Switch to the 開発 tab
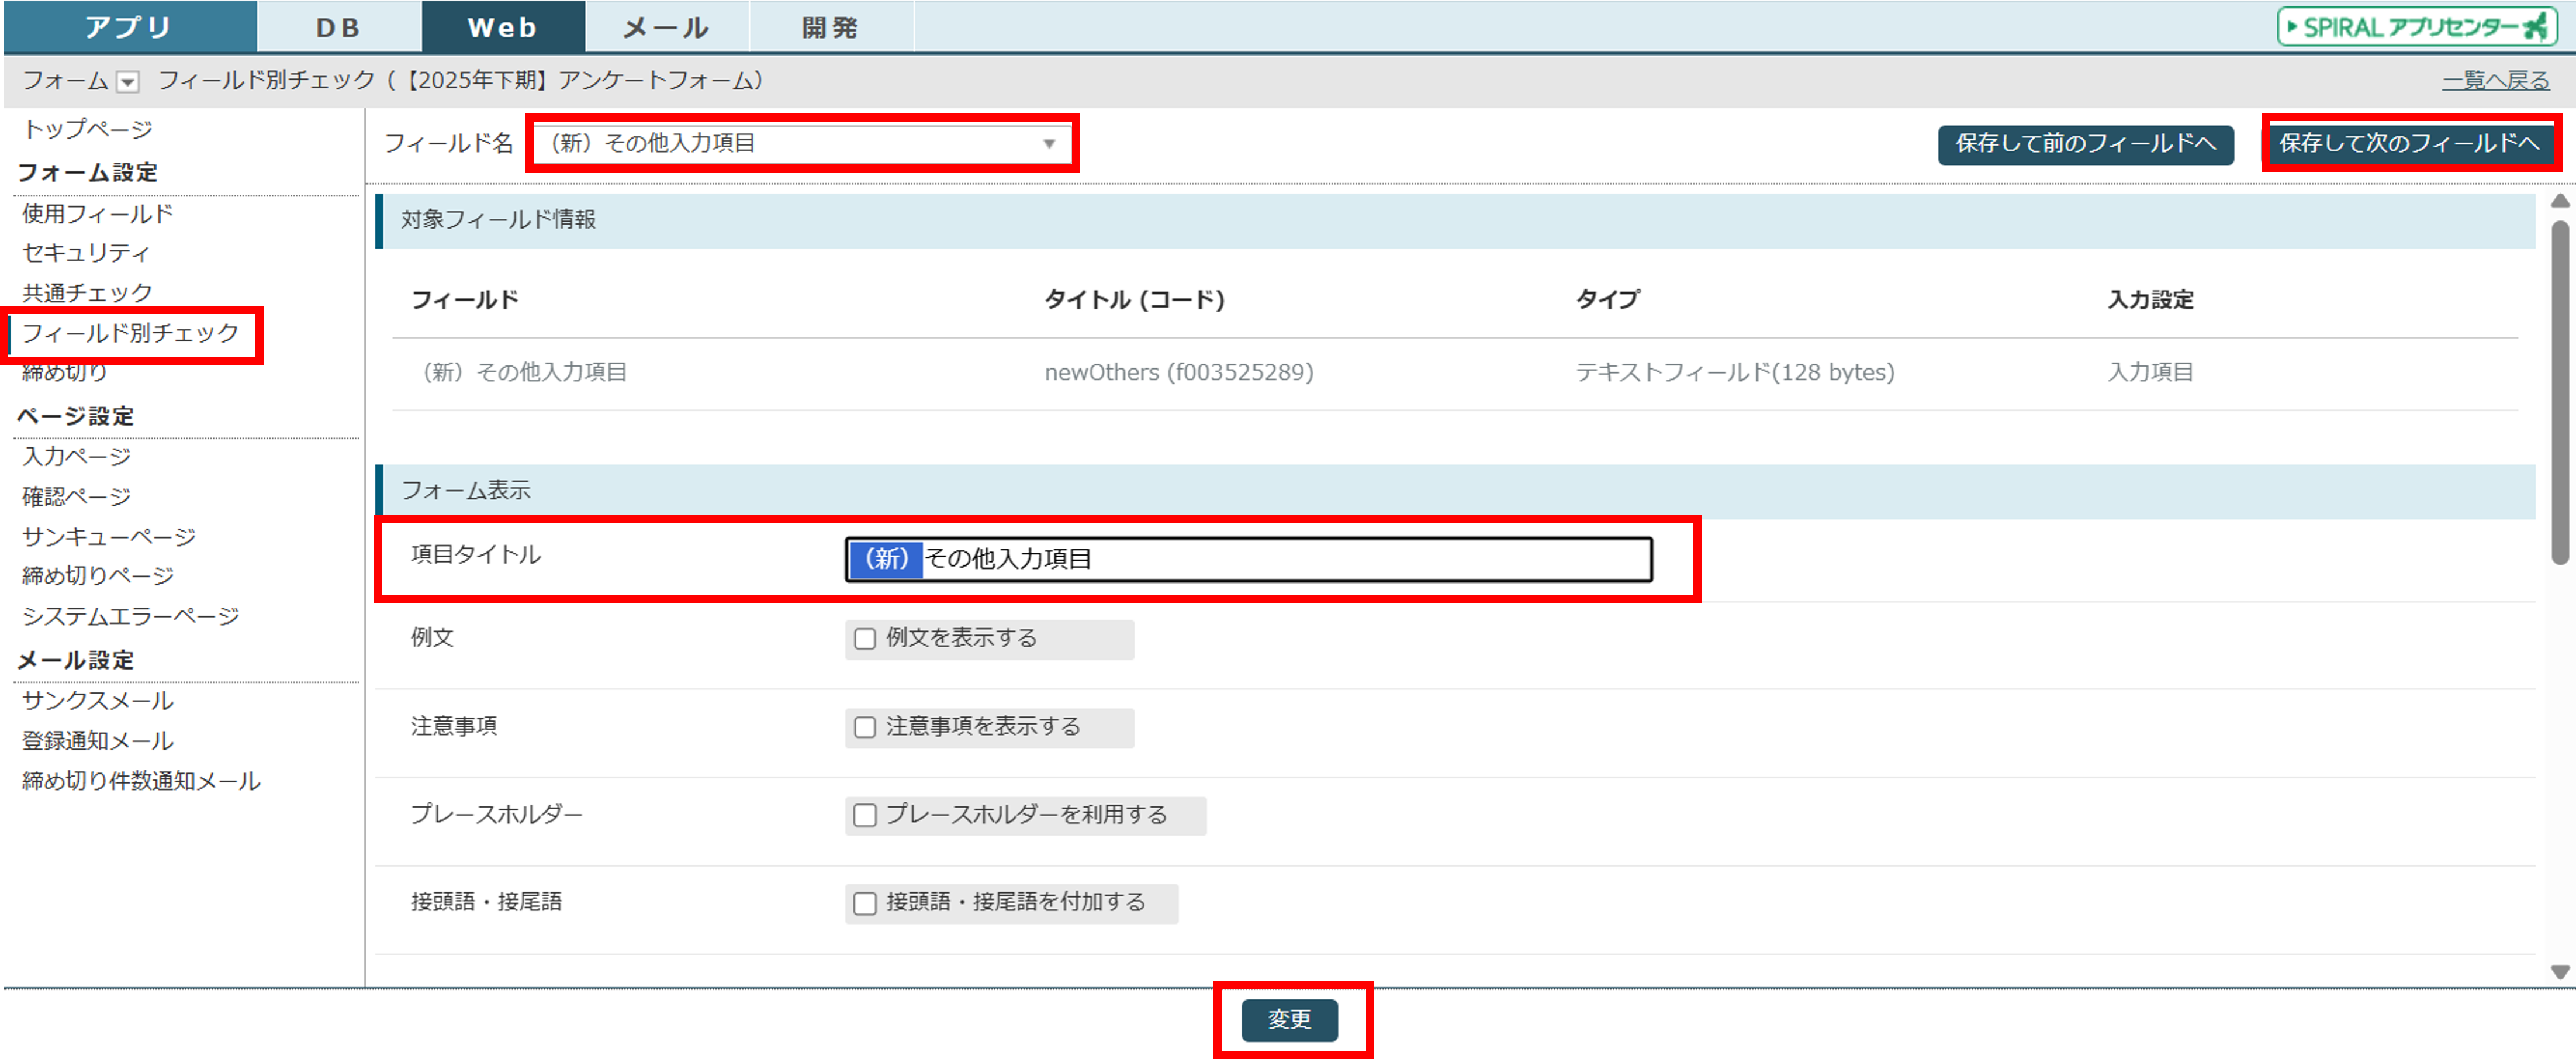Viewport: 2576px width, 1059px height. coord(830,28)
